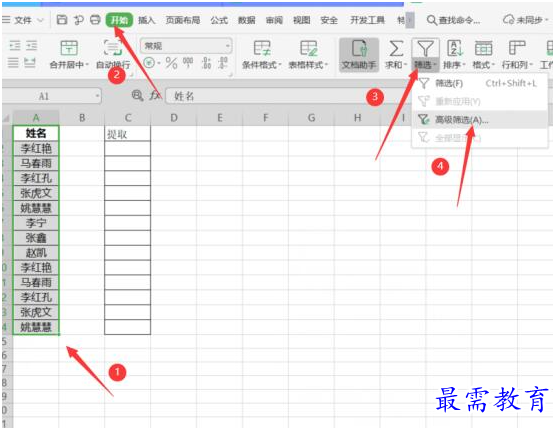The width and height of the screenshot is (557, 431).
Task: Select column H header
Action: [x=357, y=118]
